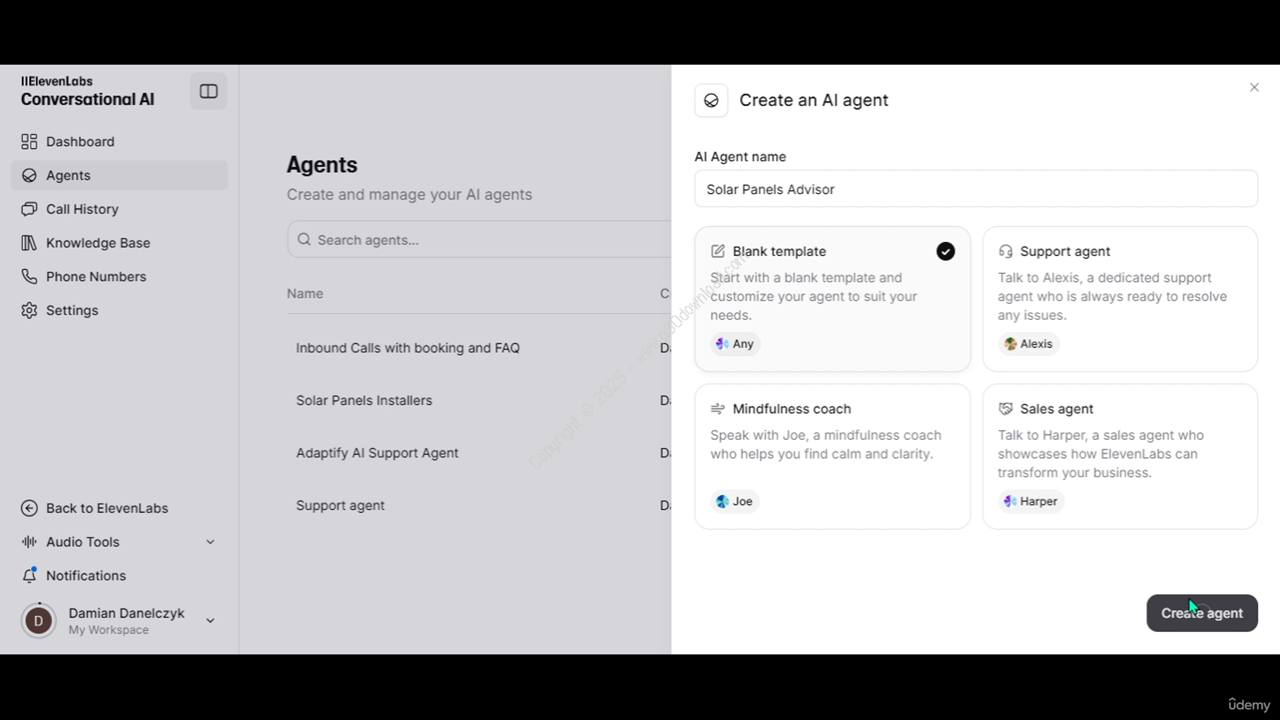Open Inbound Calls with booking and FAQ agent
The height and width of the screenshot is (720, 1280).
(x=408, y=348)
